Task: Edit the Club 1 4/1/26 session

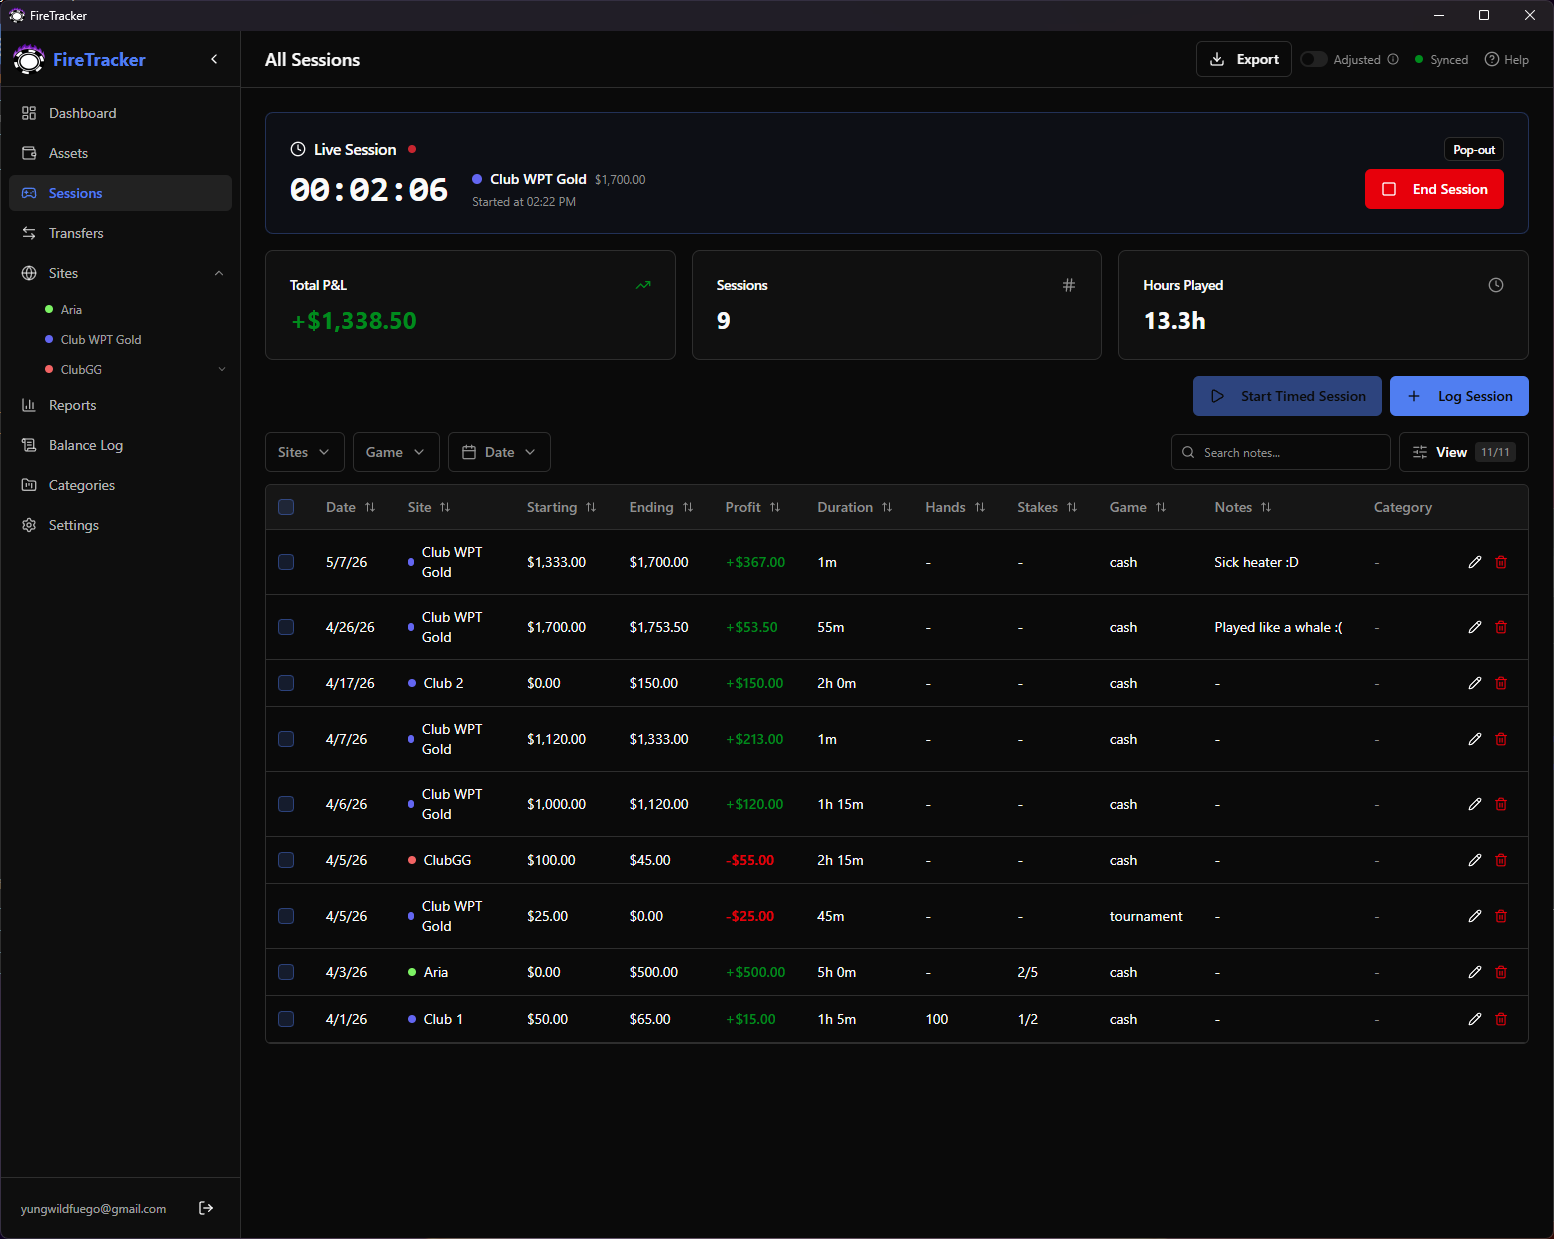Action: click(x=1474, y=1019)
